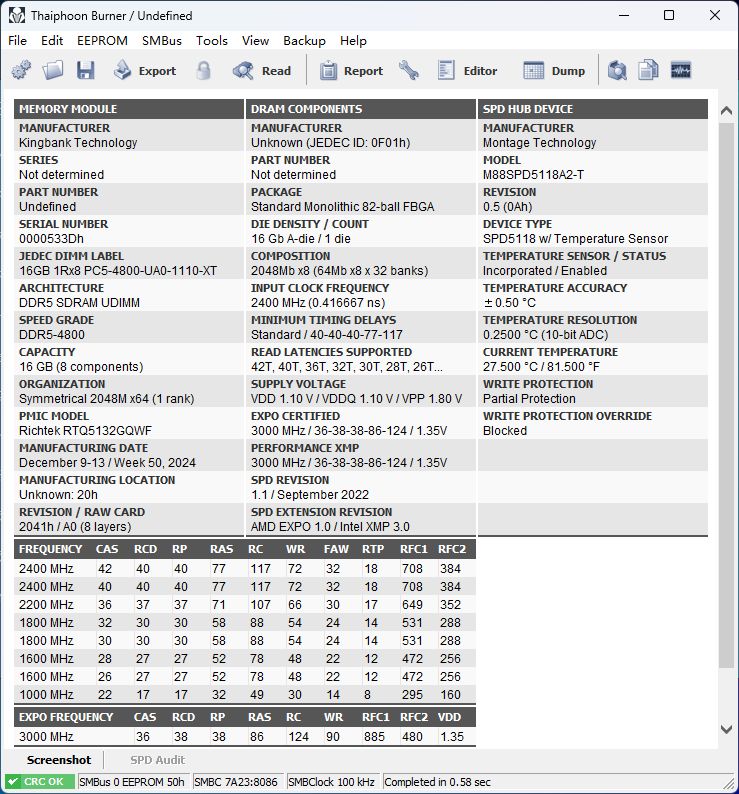Click 'Unknown (JEDEC ID: 0F01h)' value
The image size is (739, 794).
(330, 143)
